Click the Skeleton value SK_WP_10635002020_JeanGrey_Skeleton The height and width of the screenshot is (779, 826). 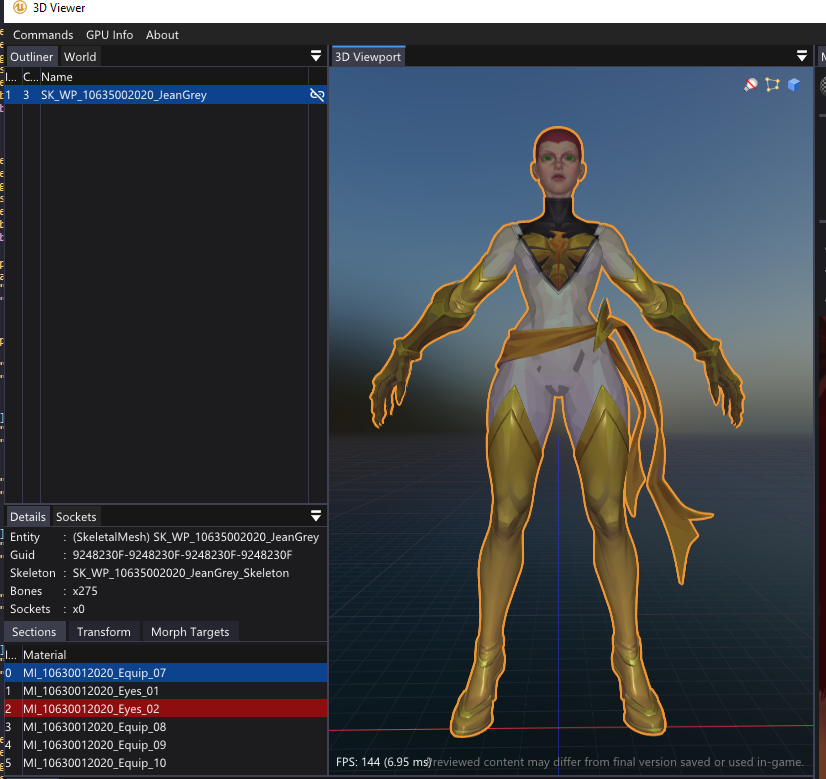(x=181, y=573)
